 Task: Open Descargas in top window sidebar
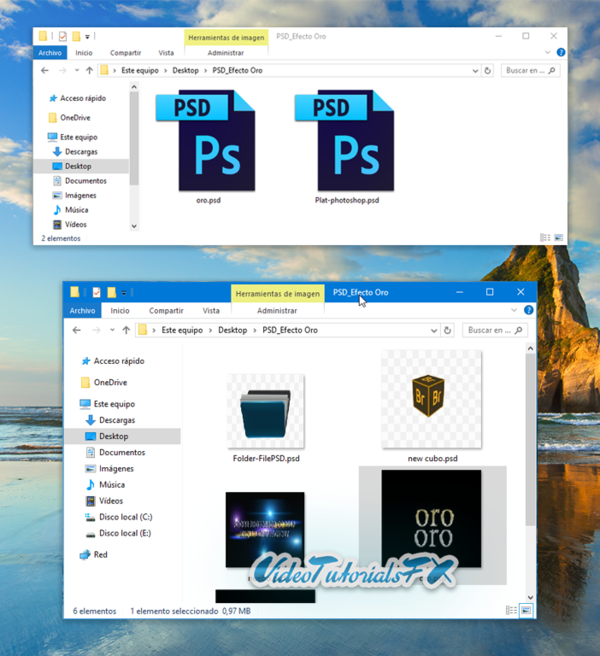coord(75,151)
